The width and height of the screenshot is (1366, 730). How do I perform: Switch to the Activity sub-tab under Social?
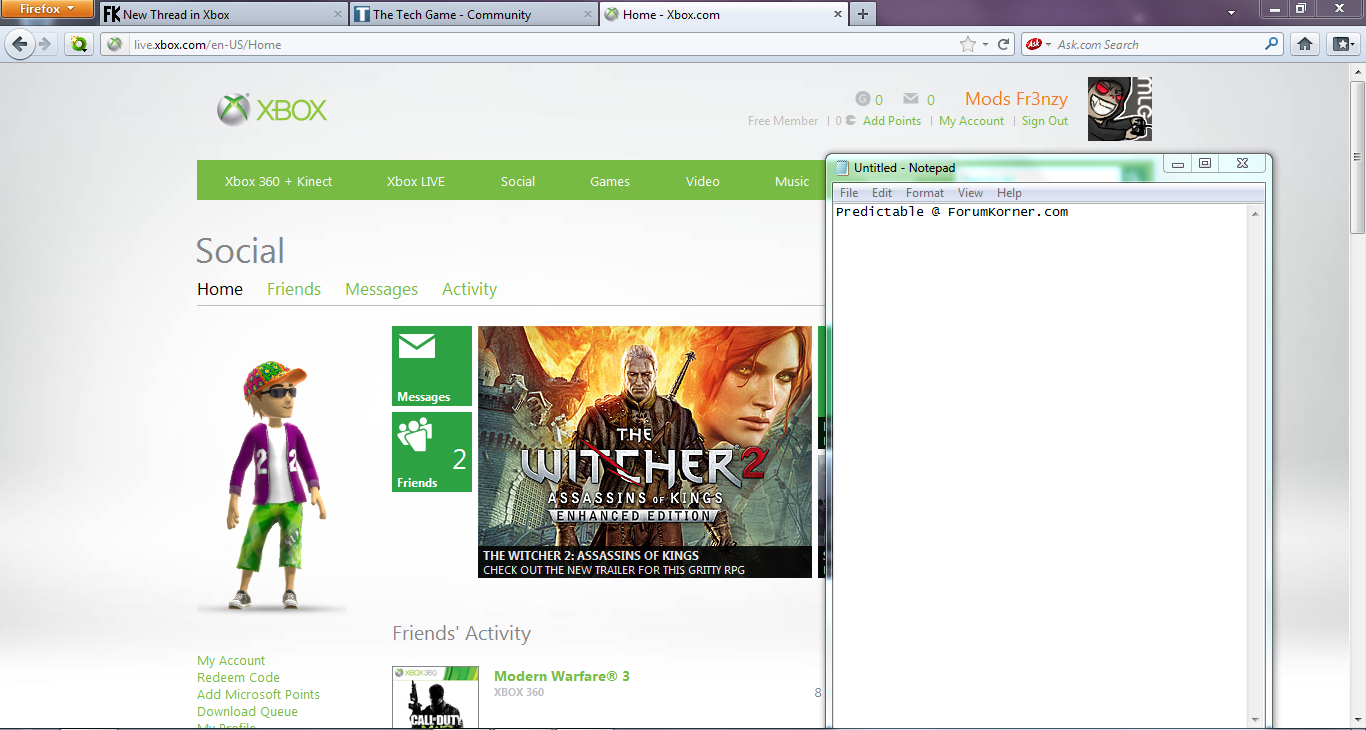(x=470, y=289)
